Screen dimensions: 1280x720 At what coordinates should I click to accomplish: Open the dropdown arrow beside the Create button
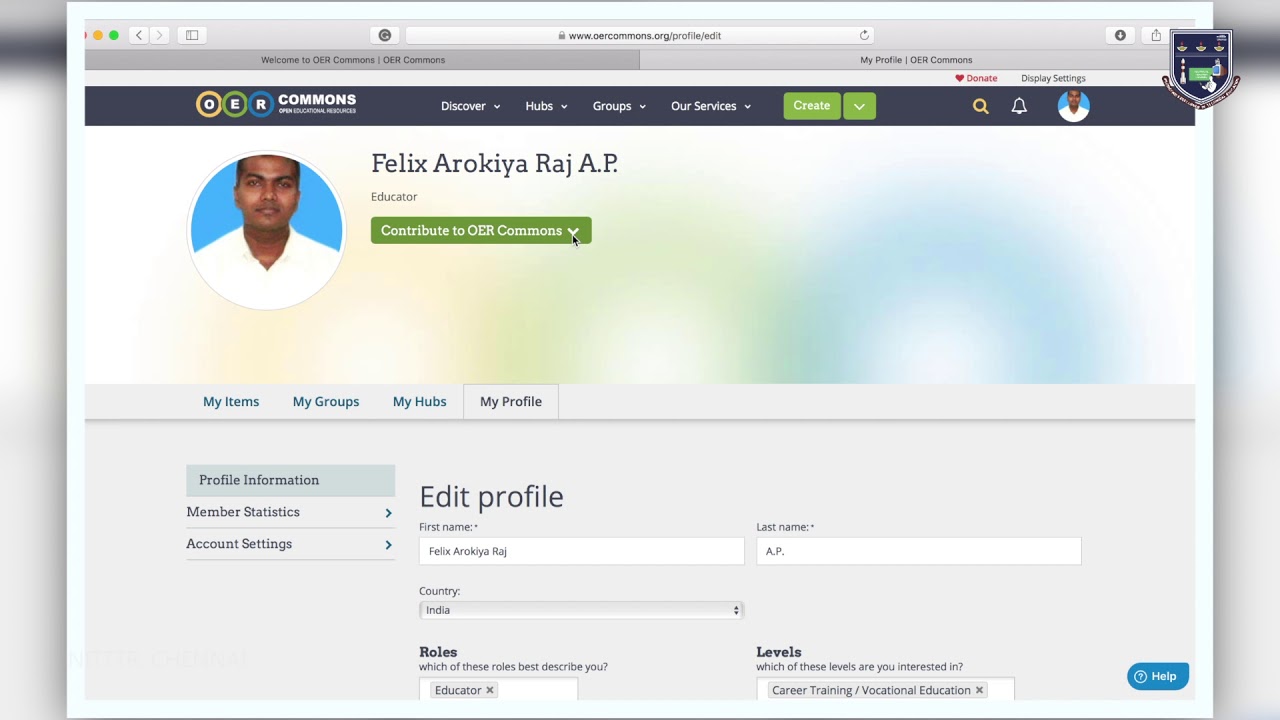tap(859, 106)
